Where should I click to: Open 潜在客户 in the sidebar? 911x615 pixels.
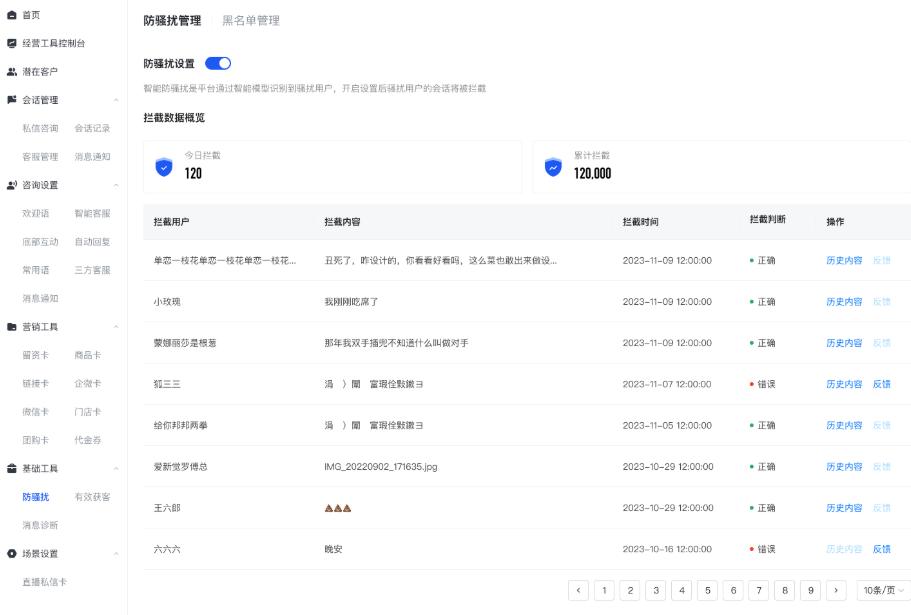pos(40,72)
